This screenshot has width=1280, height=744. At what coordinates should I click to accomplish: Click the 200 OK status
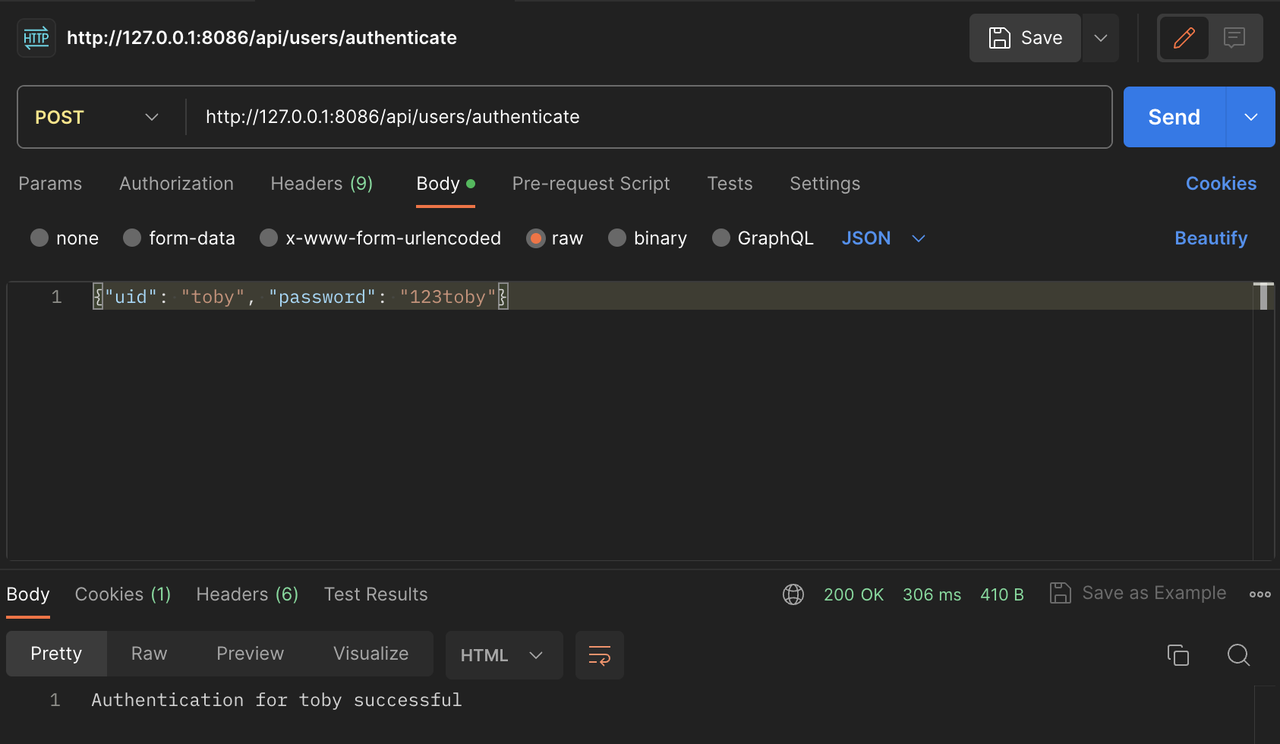click(854, 594)
